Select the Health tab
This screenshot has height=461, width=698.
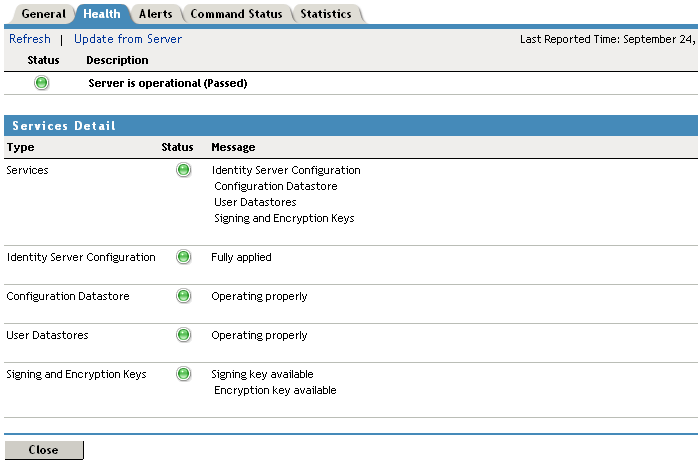(x=102, y=14)
